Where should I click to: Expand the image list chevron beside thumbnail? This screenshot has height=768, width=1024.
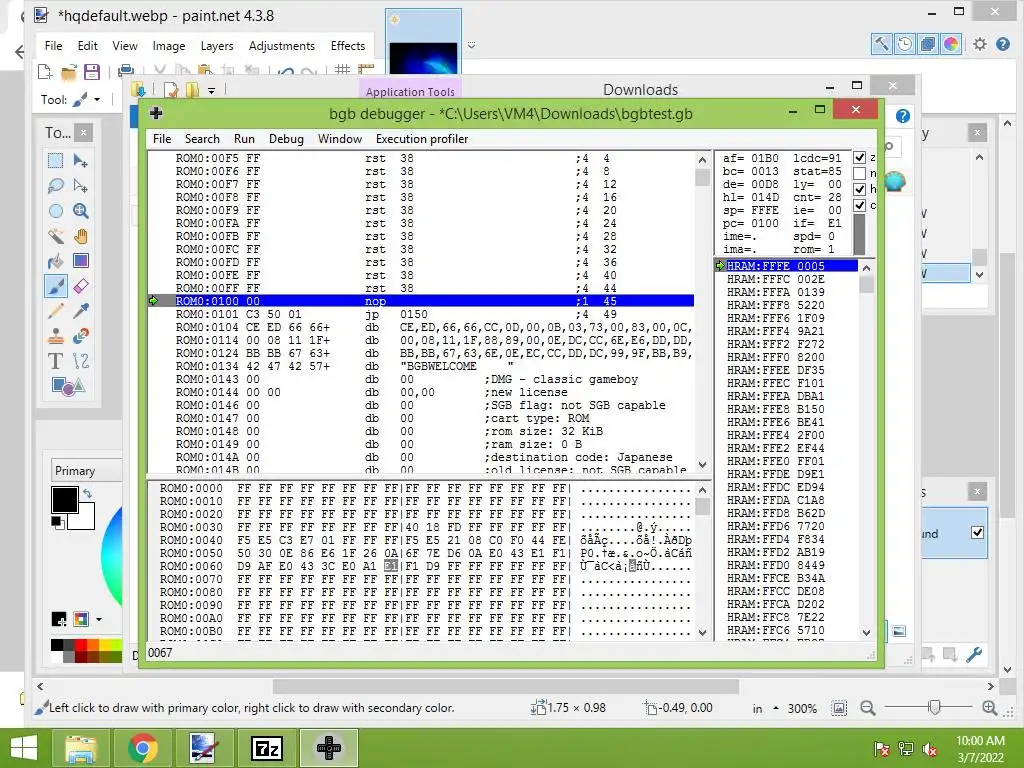tap(471, 45)
